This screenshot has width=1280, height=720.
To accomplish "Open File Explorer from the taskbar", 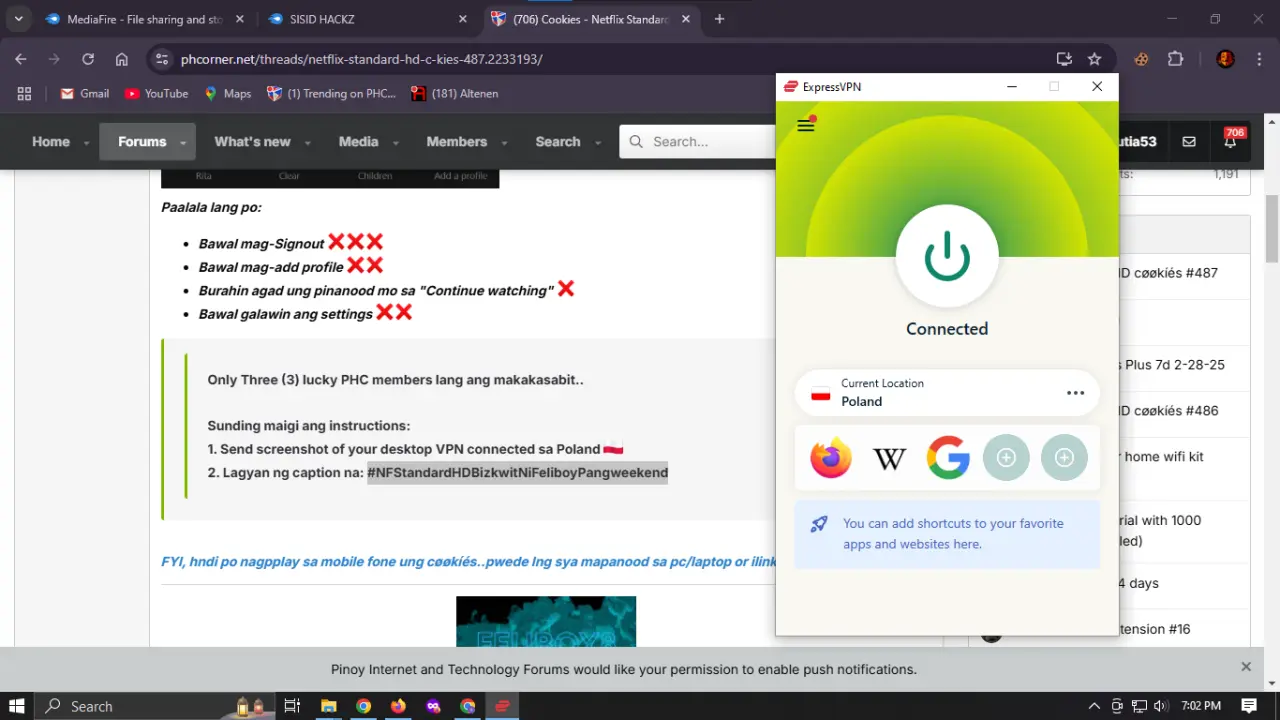I will [328, 706].
